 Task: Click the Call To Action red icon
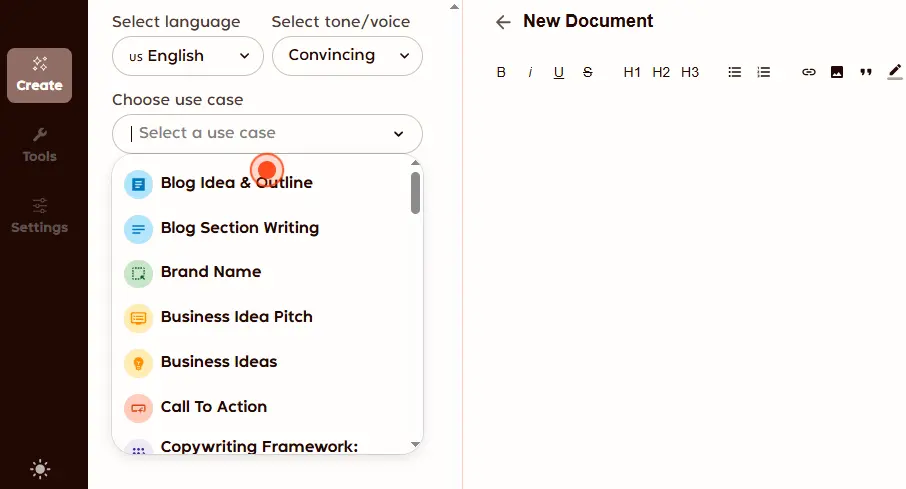[x=138, y=408]
